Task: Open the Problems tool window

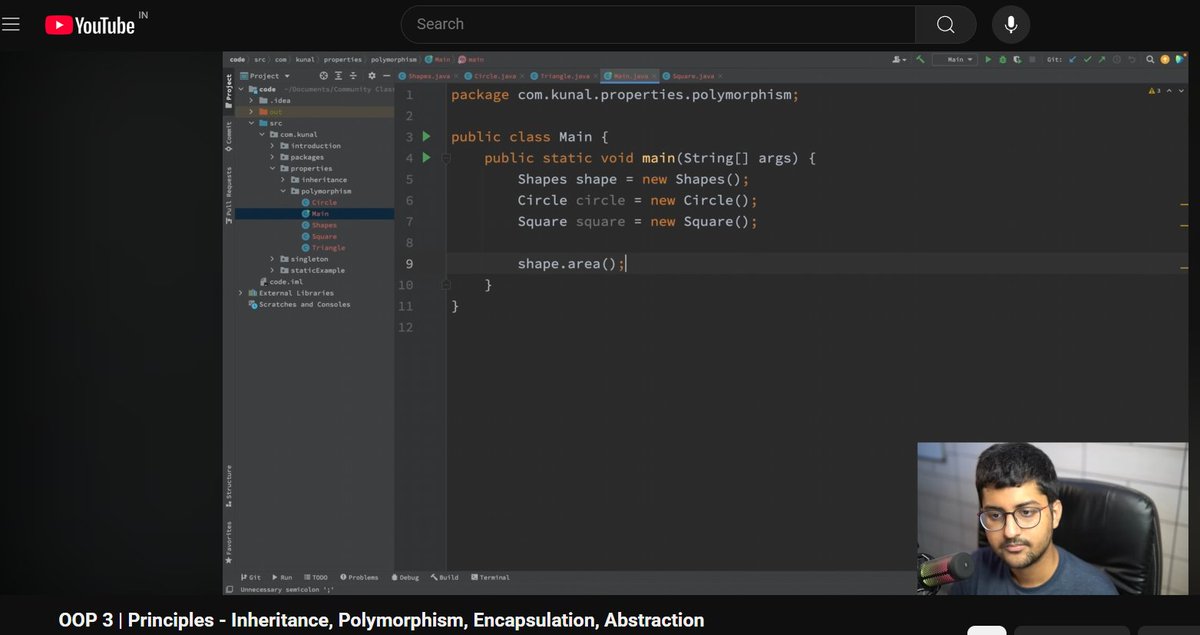Action: click(x=362, y=577)
